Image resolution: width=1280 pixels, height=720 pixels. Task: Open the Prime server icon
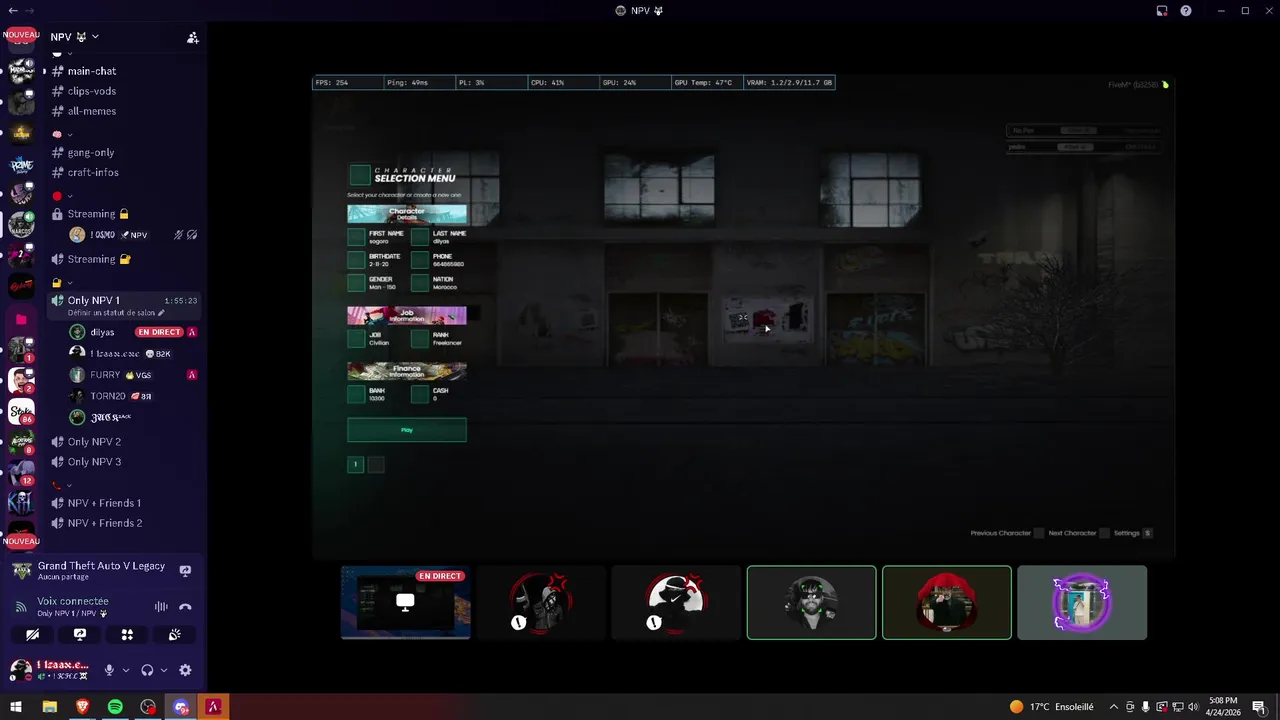21,165
